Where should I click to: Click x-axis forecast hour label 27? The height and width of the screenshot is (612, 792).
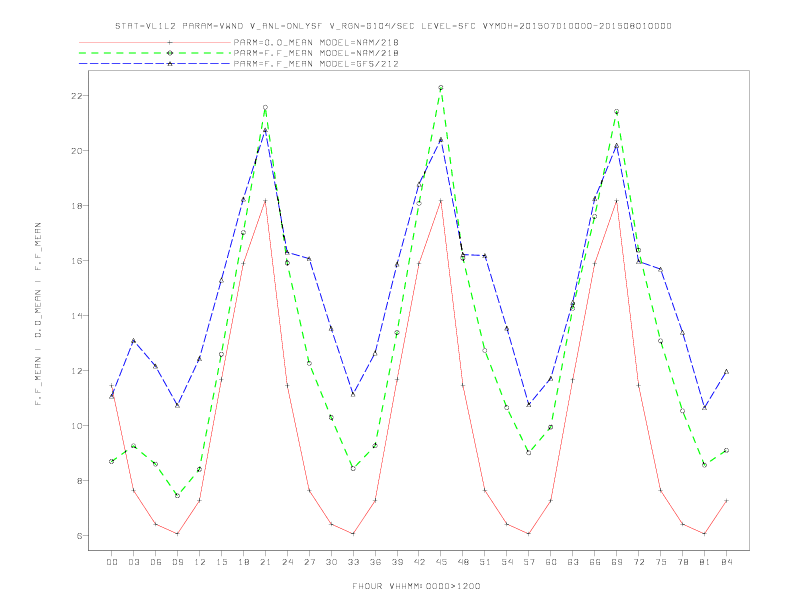pos(309,562)
